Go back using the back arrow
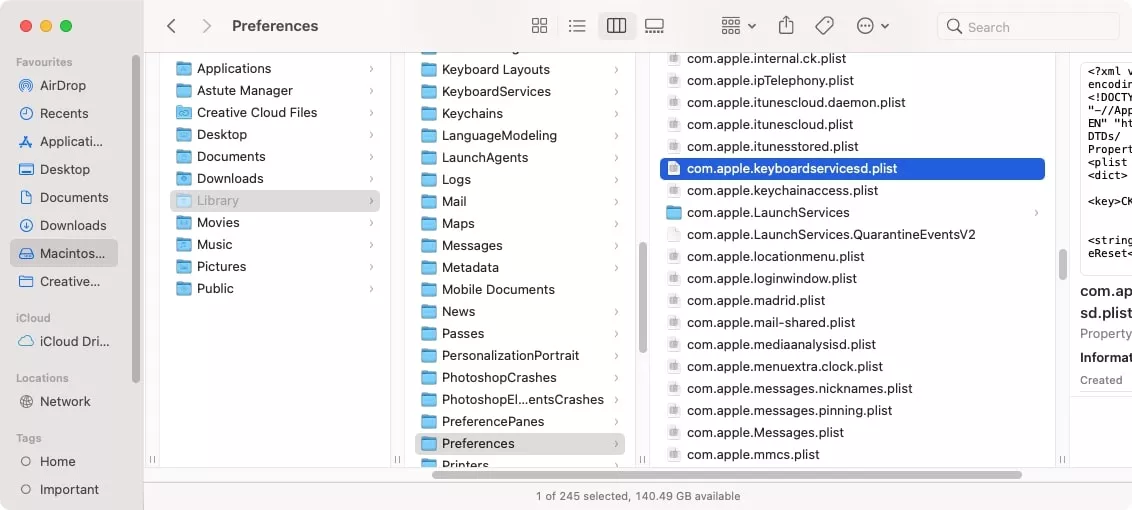Viewport: 1132px width, 510px height. coord(171,26)
